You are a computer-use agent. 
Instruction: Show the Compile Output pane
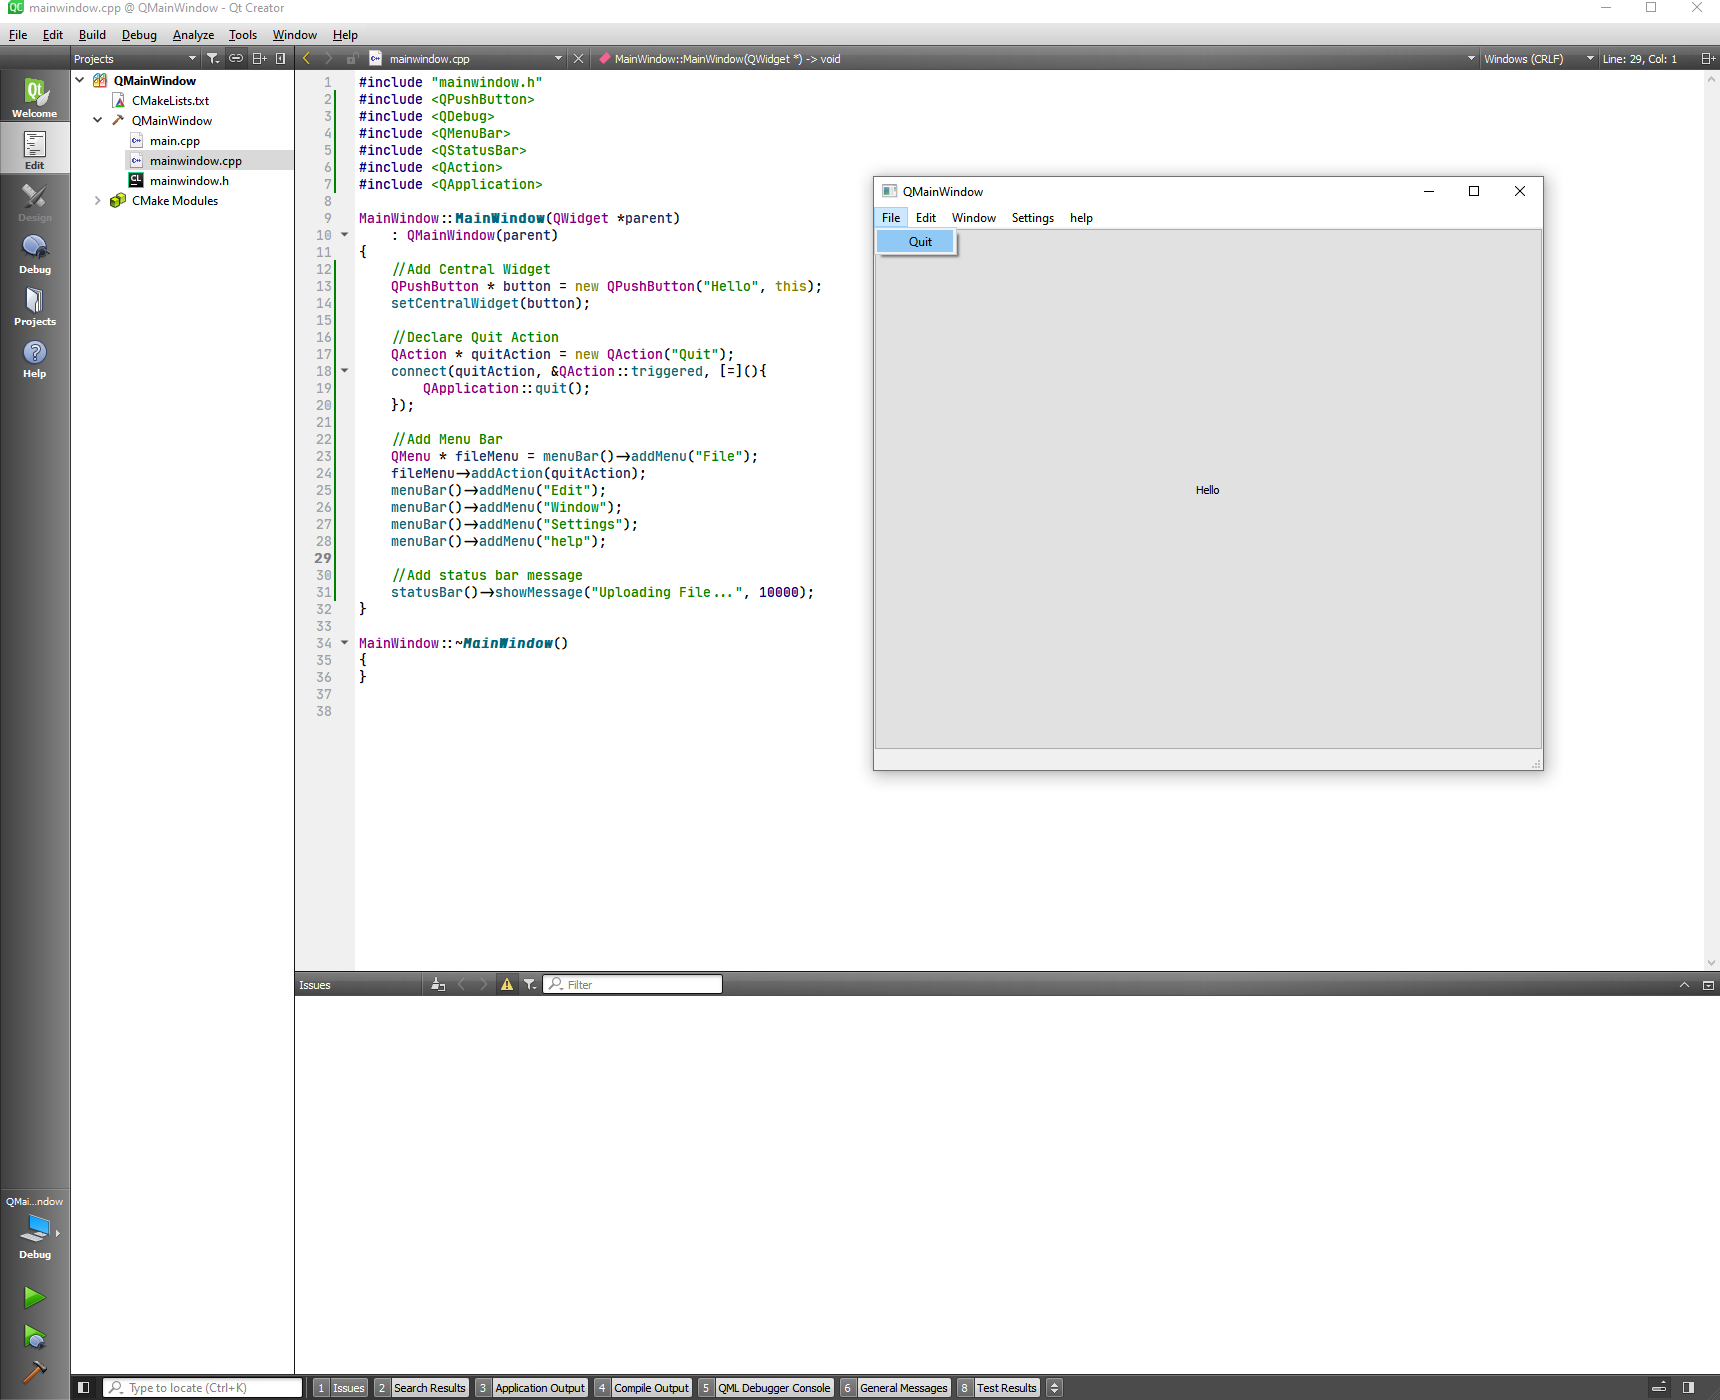click(642, 1388)
